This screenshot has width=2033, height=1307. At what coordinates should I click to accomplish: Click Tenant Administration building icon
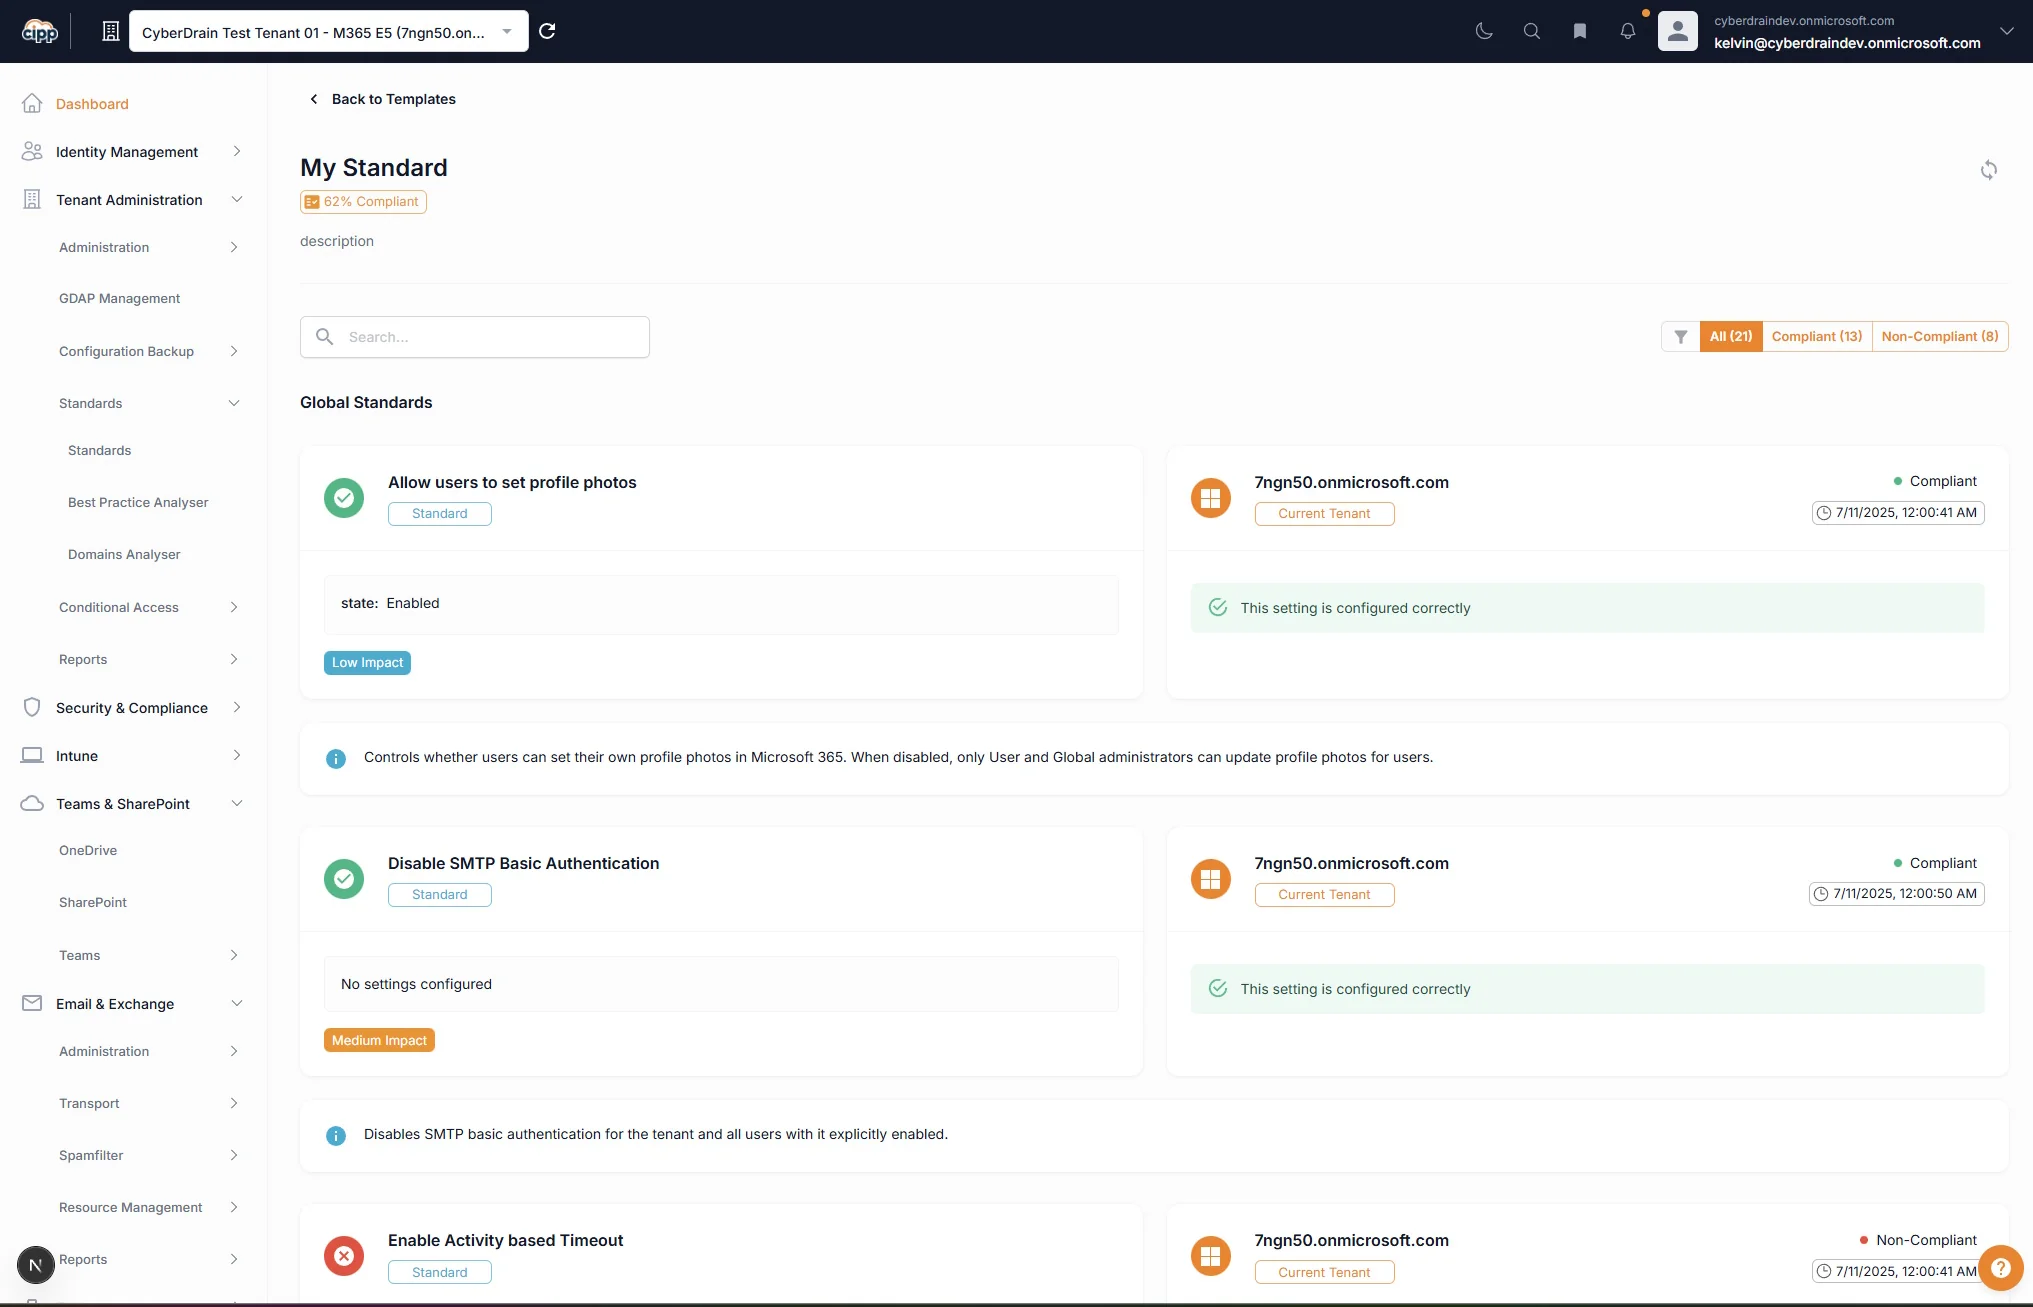coord(32,199)
